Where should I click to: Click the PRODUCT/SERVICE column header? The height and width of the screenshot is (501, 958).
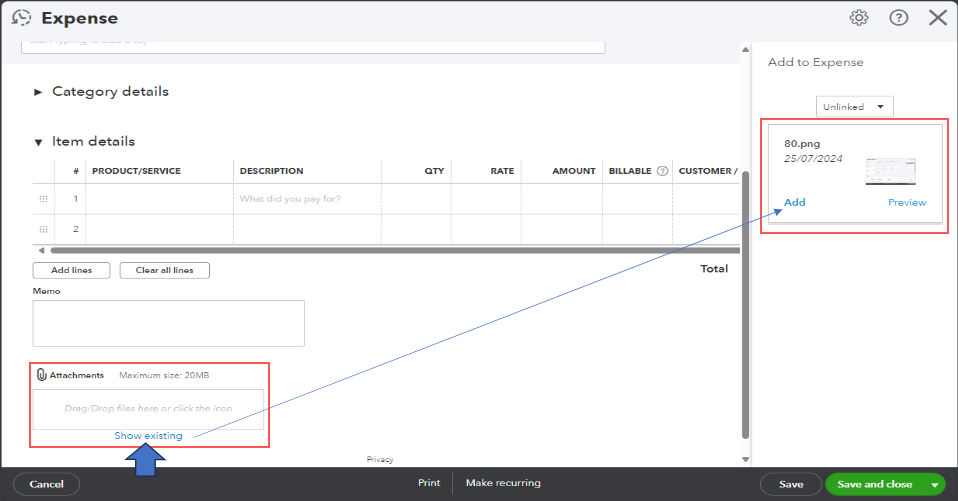click(x=136, y=171)
